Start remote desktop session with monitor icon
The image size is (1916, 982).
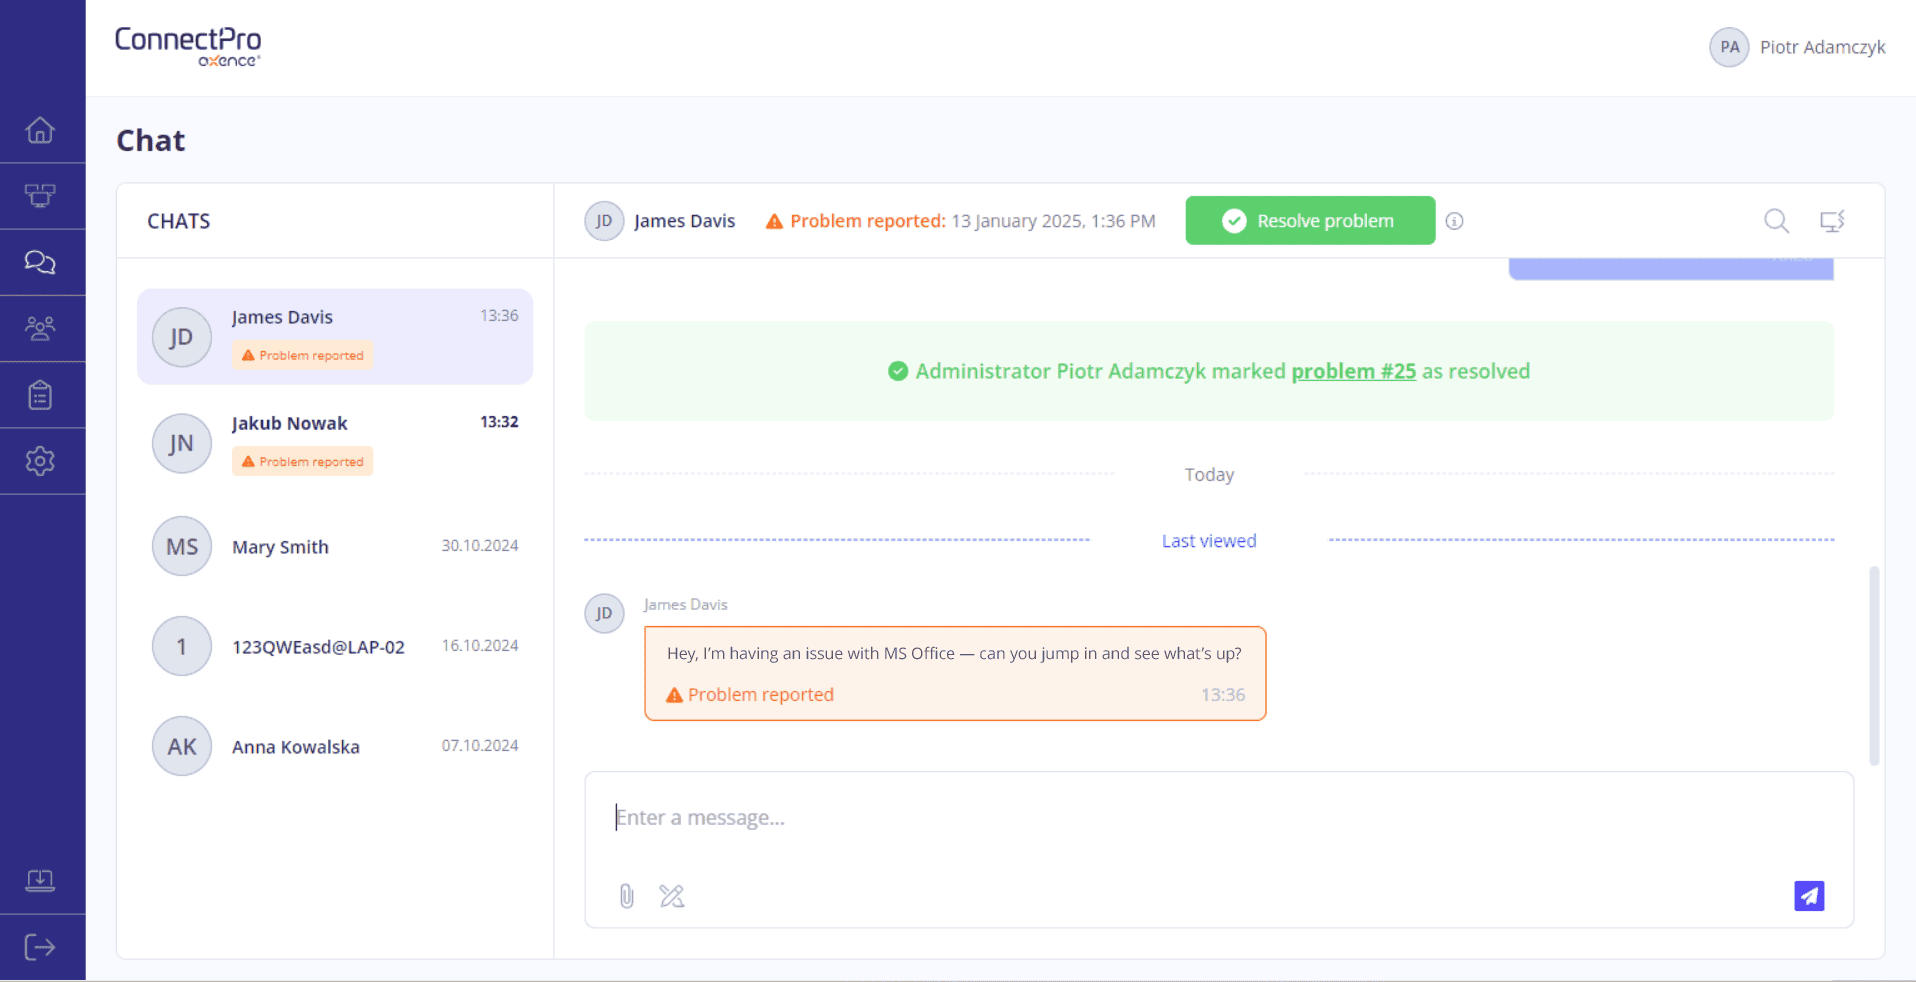pyautogui.click(x=1832, y=221)
